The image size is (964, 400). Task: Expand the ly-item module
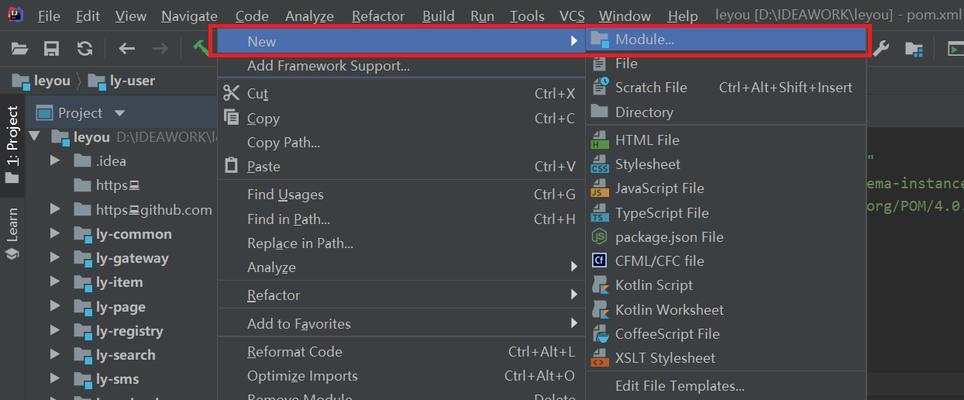pyautogui.click(x=55, y=282)
